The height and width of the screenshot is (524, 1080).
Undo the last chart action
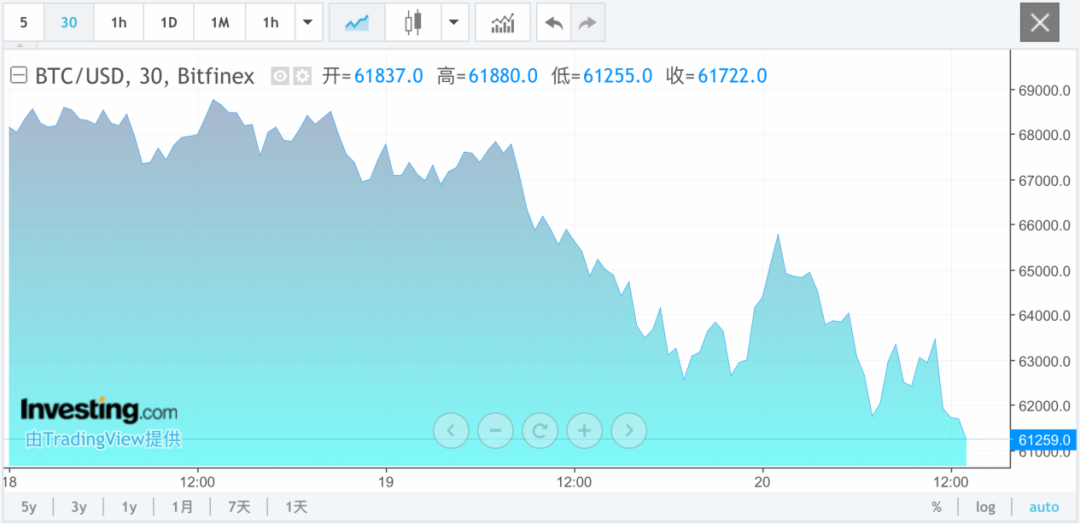pyautogui.click(x=553, y=22)
